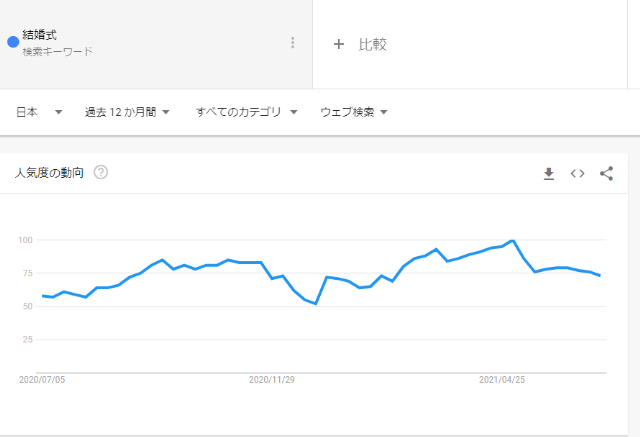The width and height of the screenshot is (640, 437).
Task: Open the help icon beside 人気度の動向
Action: coord(101,173)
